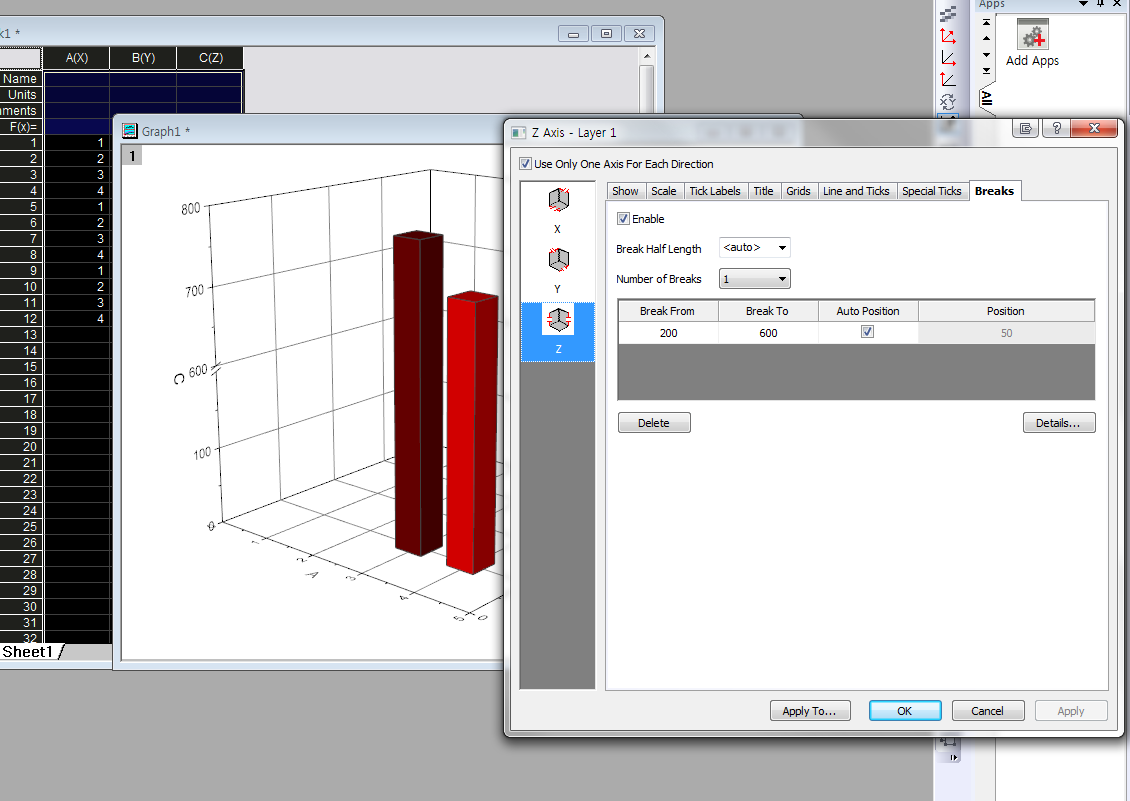Screen dimensions: 1130x801
Task: Minimize the worksheet window
Action: [x=574, y=34]
